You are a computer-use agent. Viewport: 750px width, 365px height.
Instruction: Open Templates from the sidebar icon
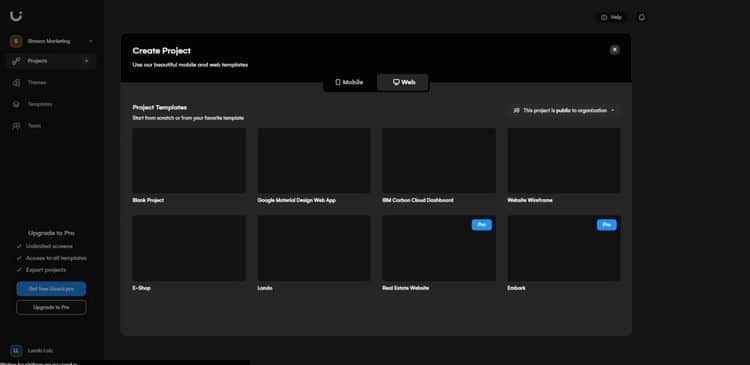click(x=16, y=104)
